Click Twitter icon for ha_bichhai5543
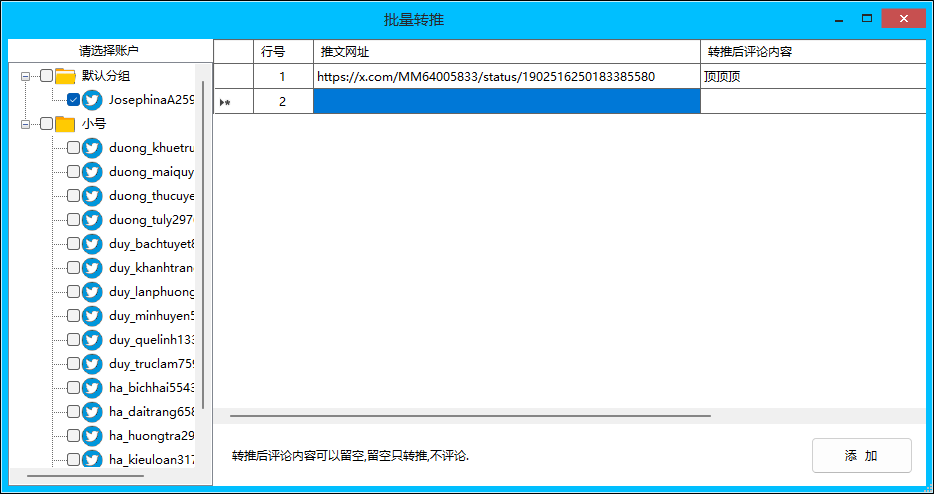Image resolution: width=934 pixels, height=494 pixels. coord(92,388)
